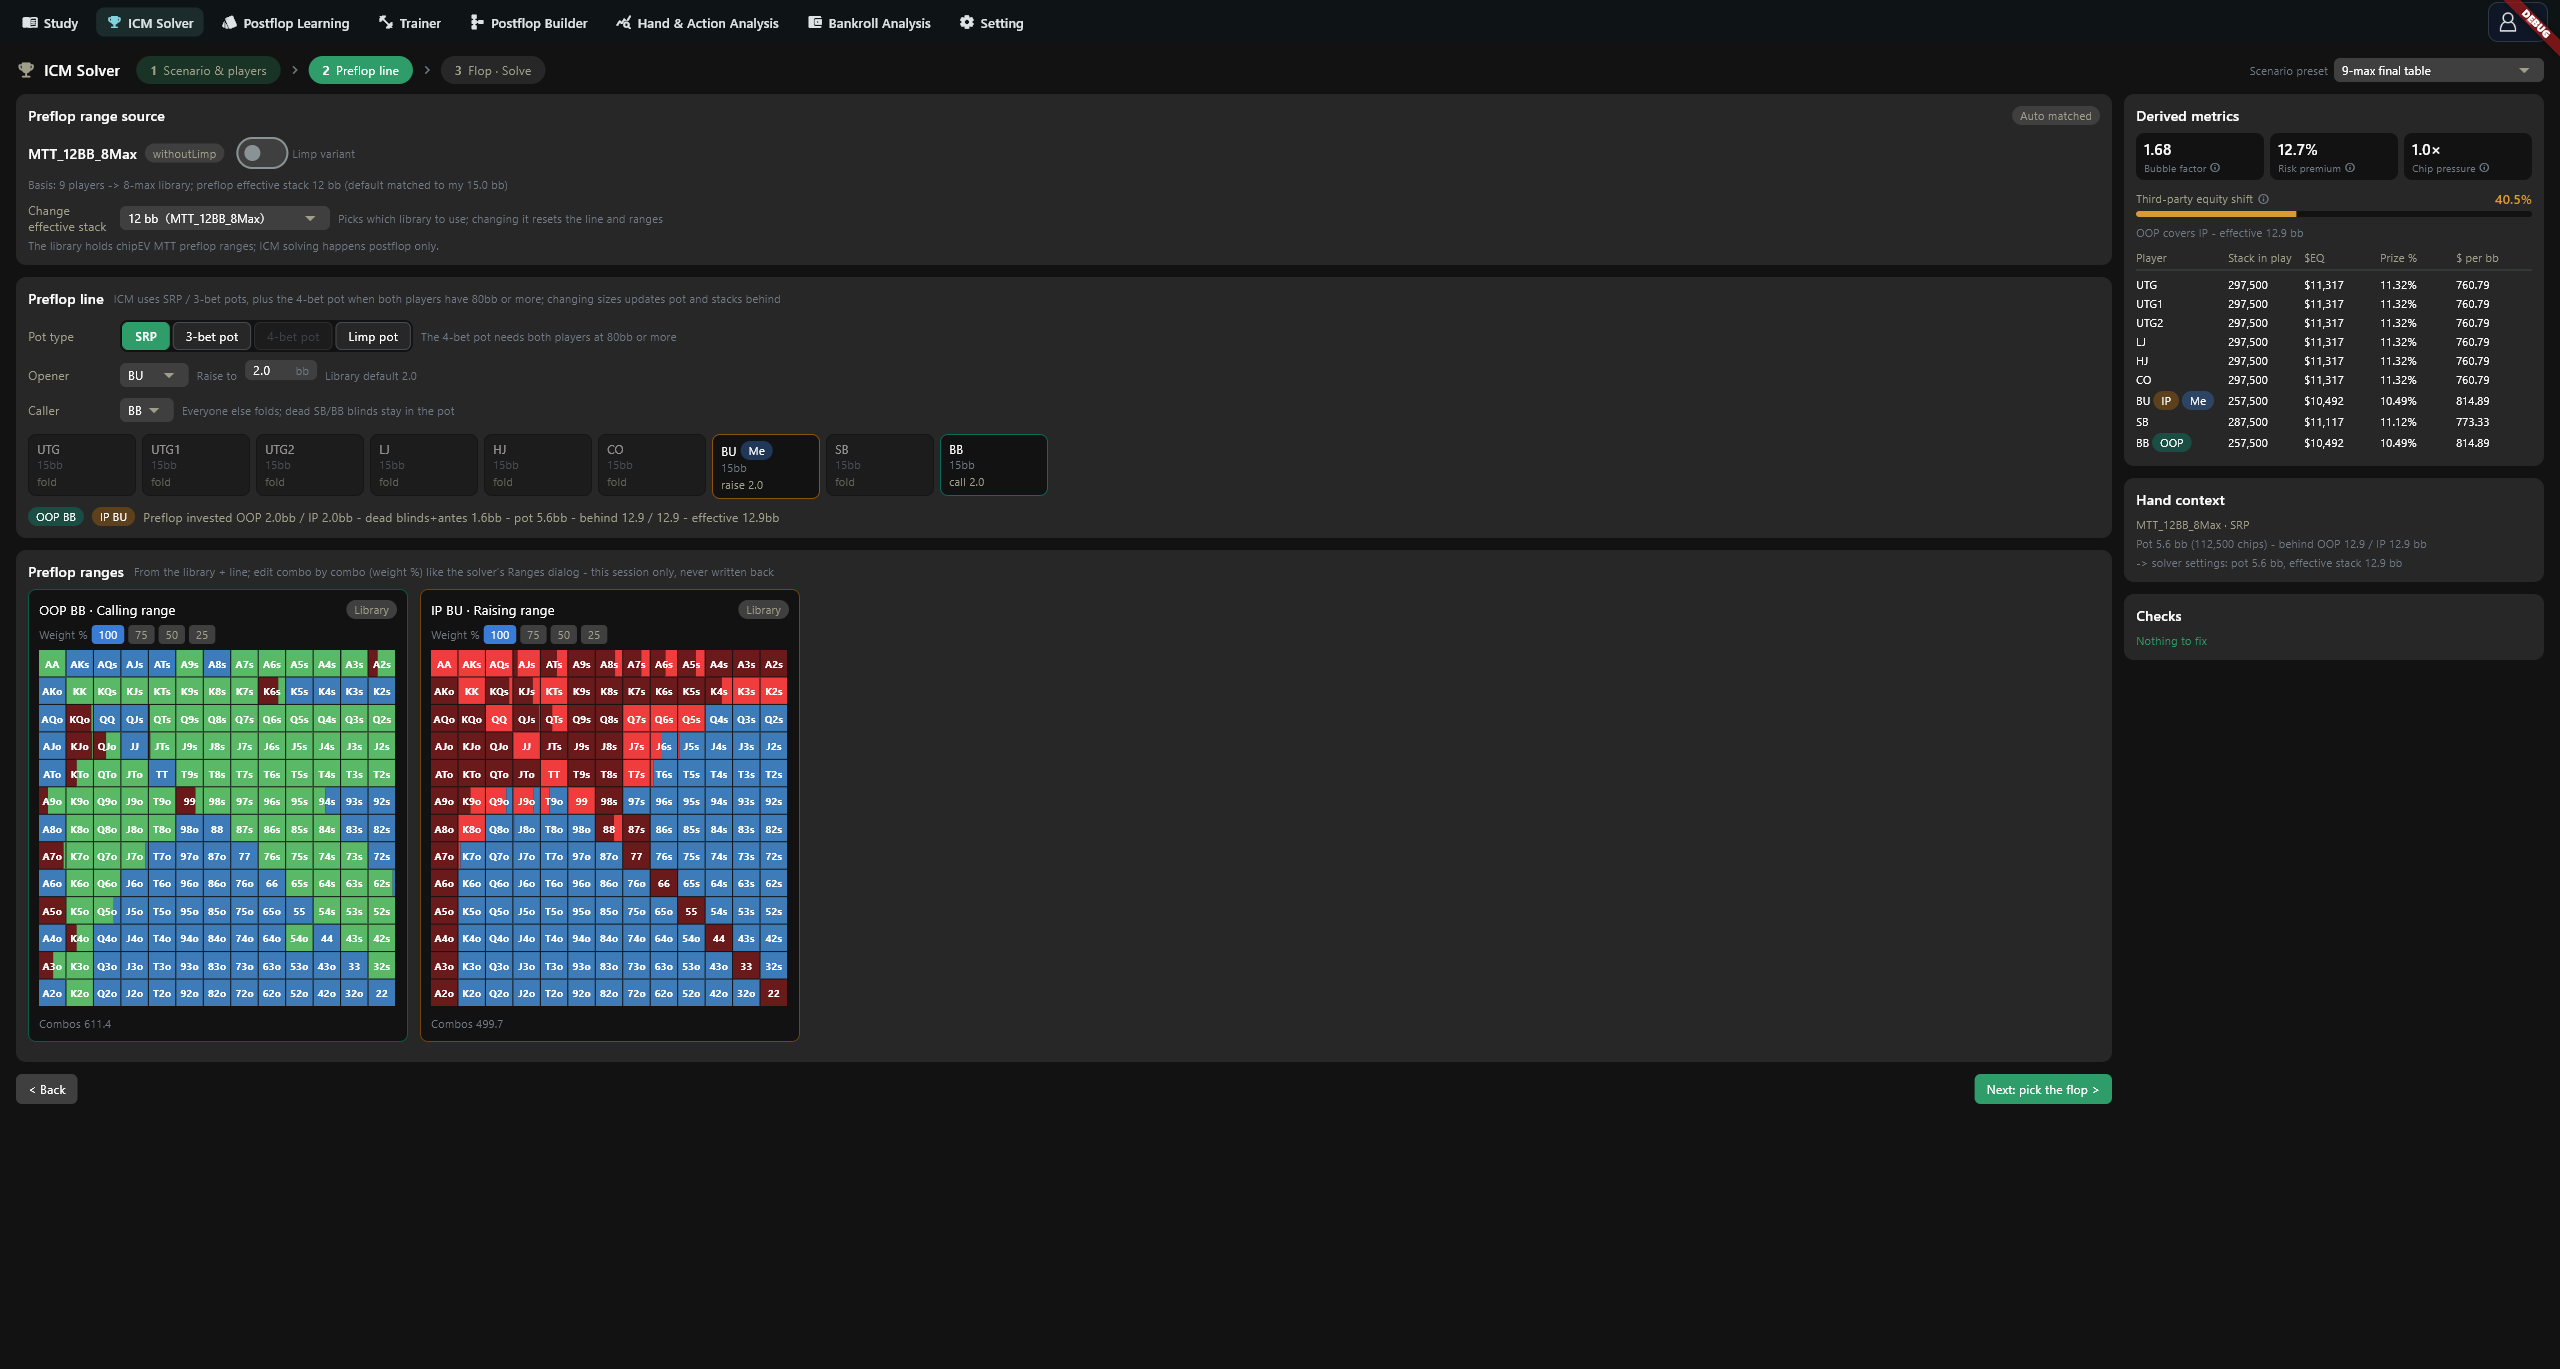
Task: Open the Trainer tab
Action: click(409, 23)
